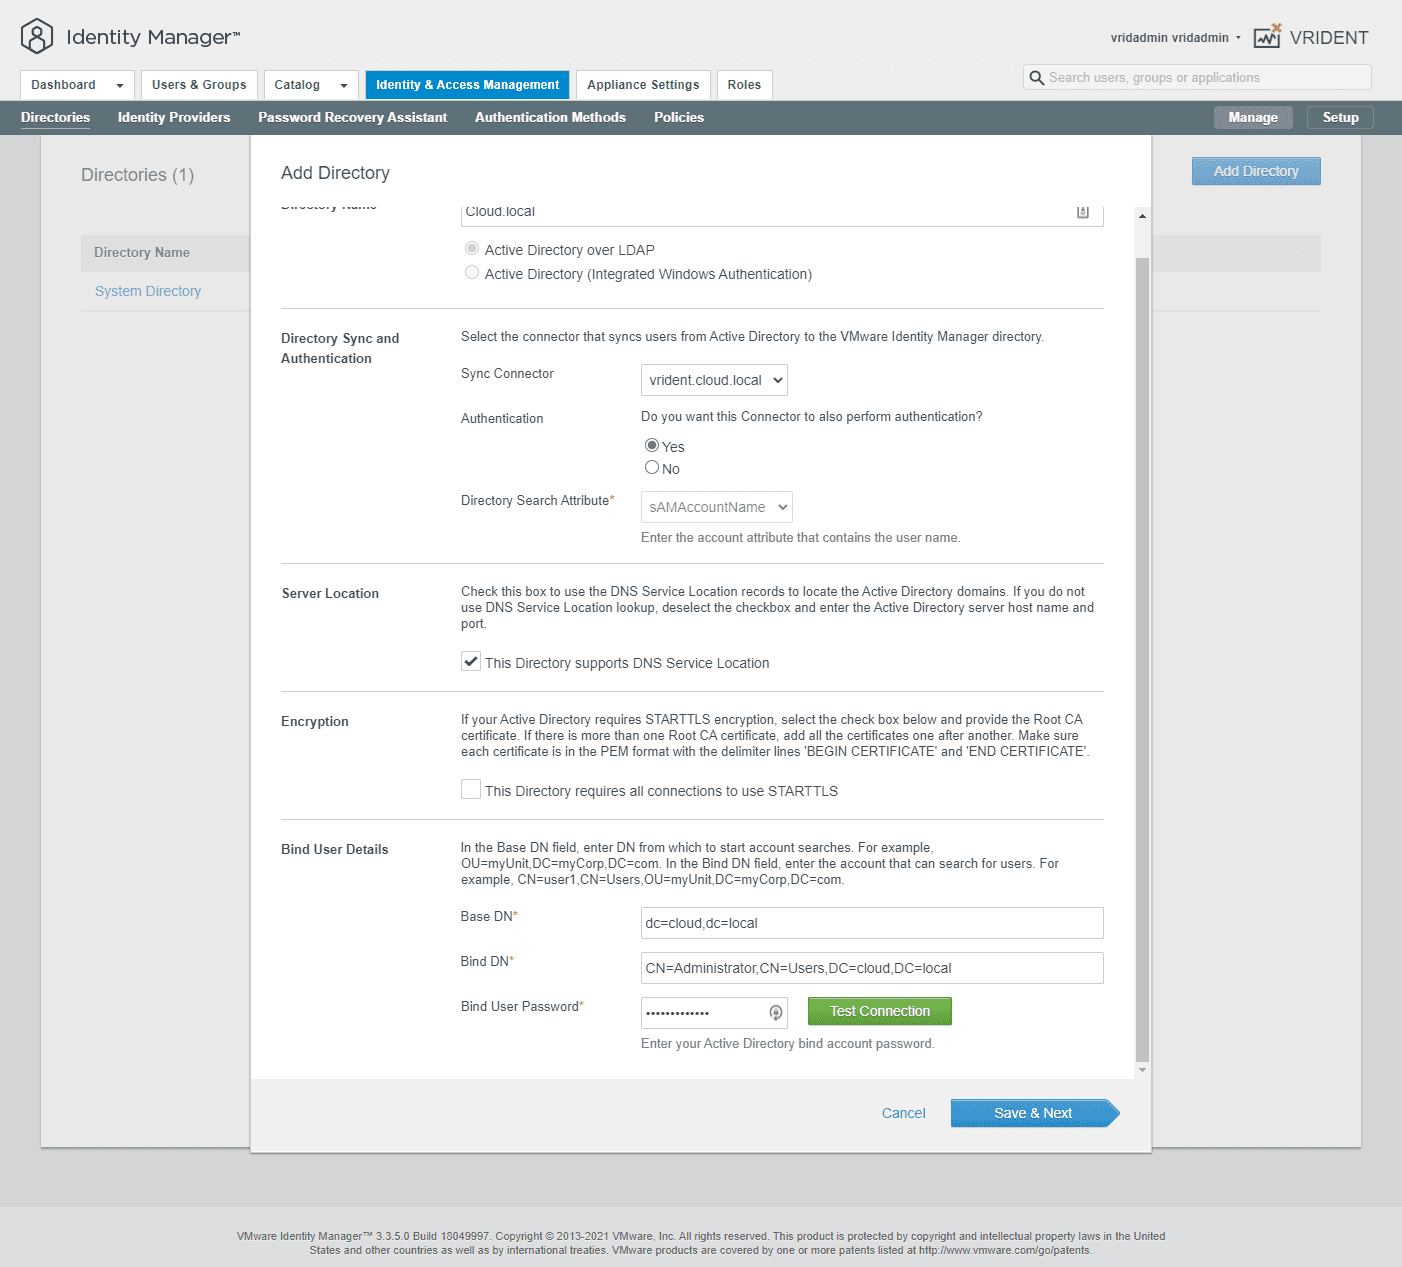Click the Cancel link
The image size is (1402, 1267).
tap(904, 1113)
